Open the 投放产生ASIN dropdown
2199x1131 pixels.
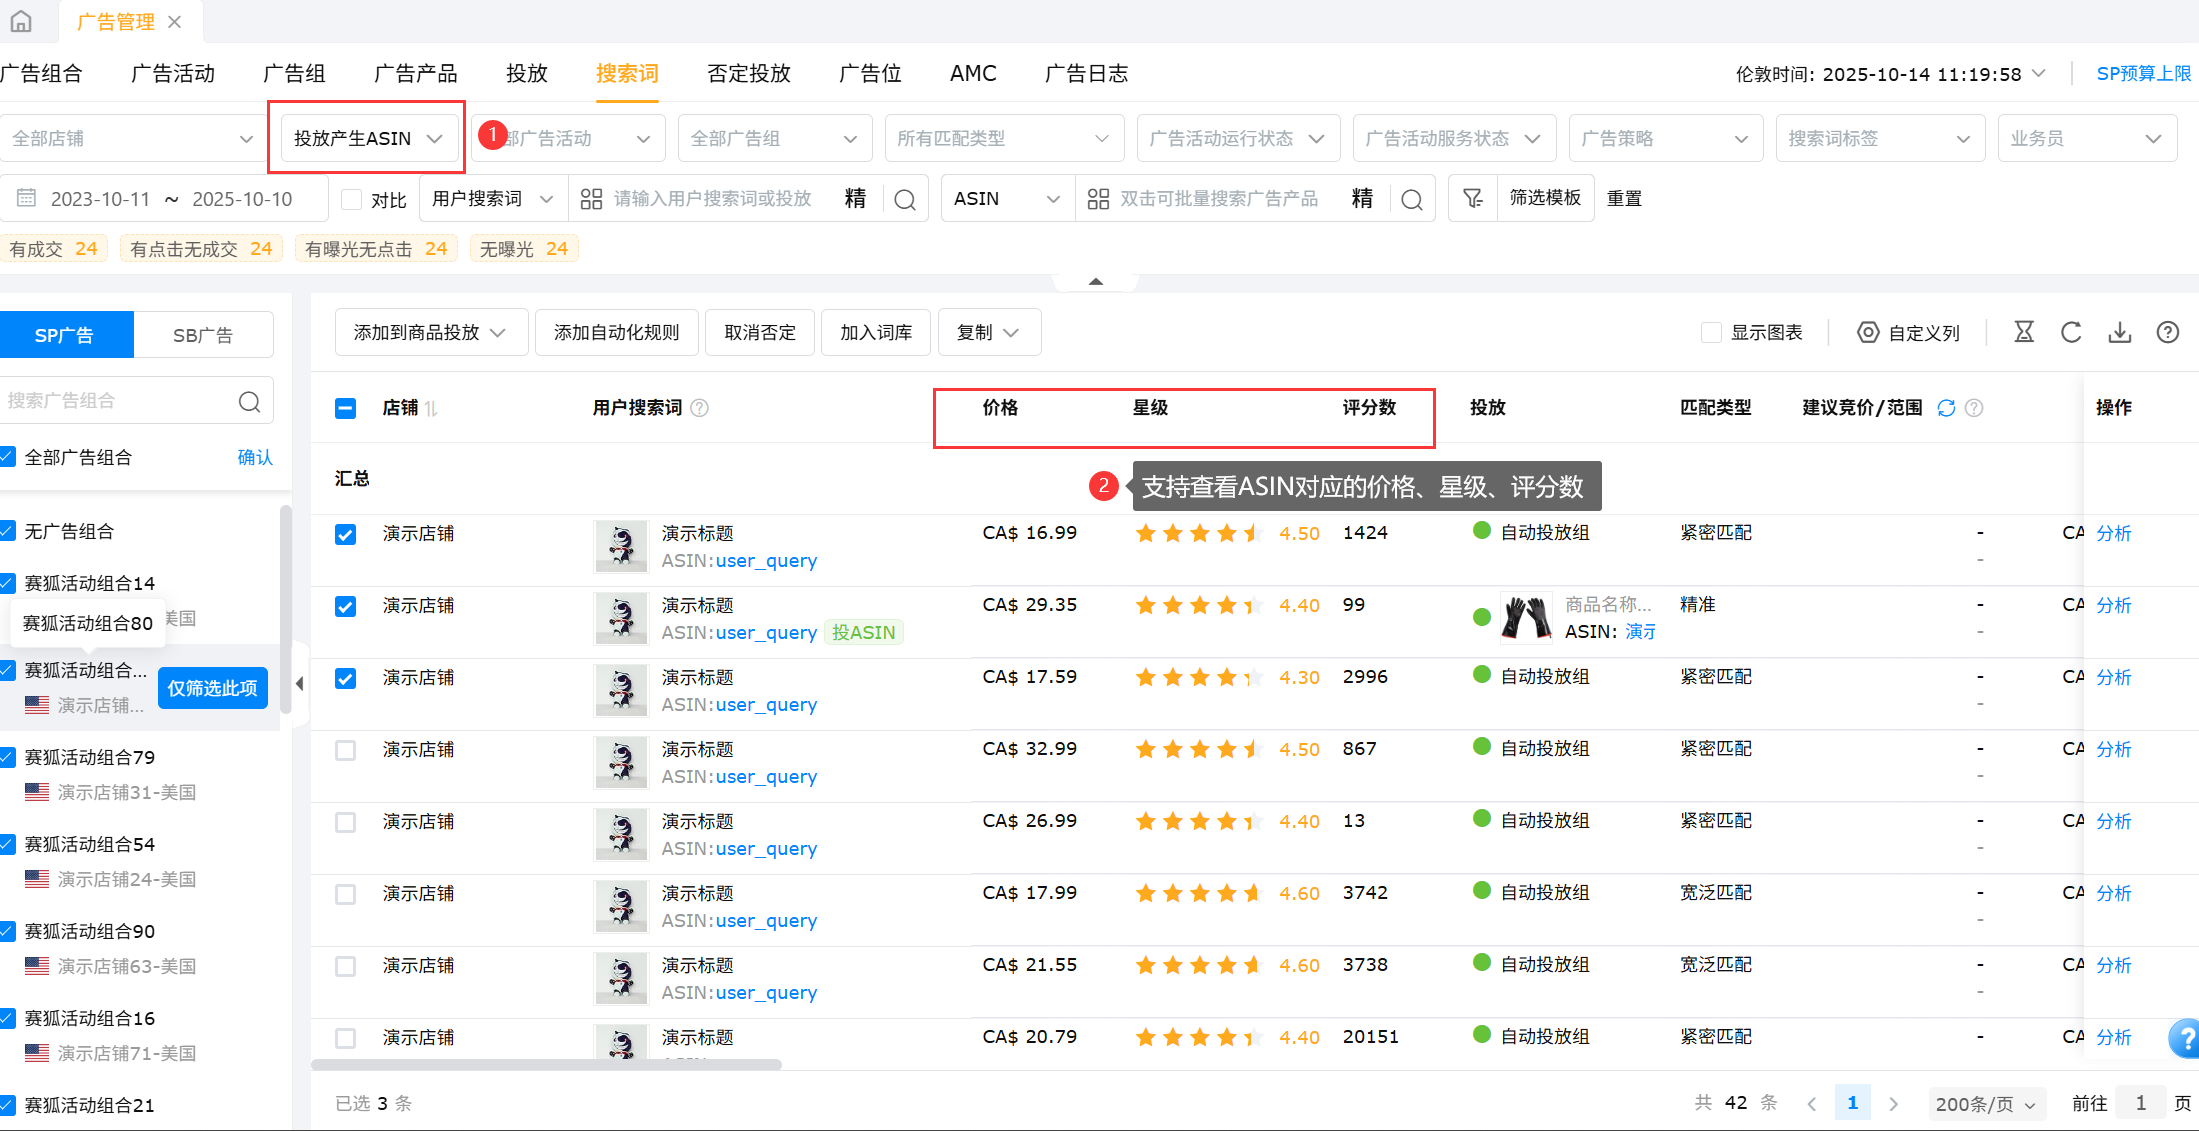(366, 138)
